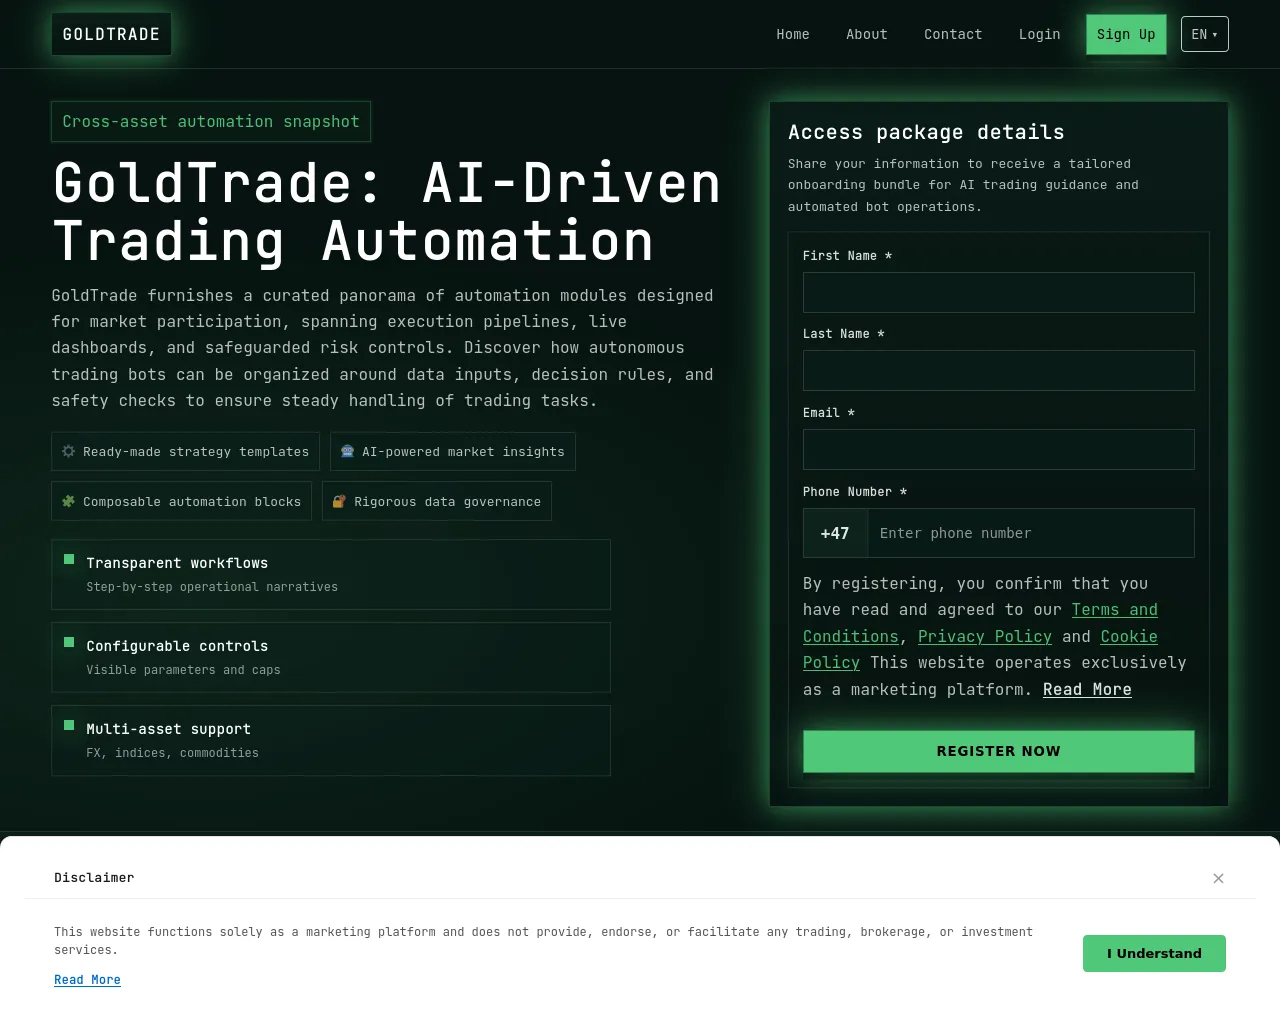Focus the First Name input field
Image resolution: width=1280 pixels, height=1024 pixels.
tap(998, 292)
